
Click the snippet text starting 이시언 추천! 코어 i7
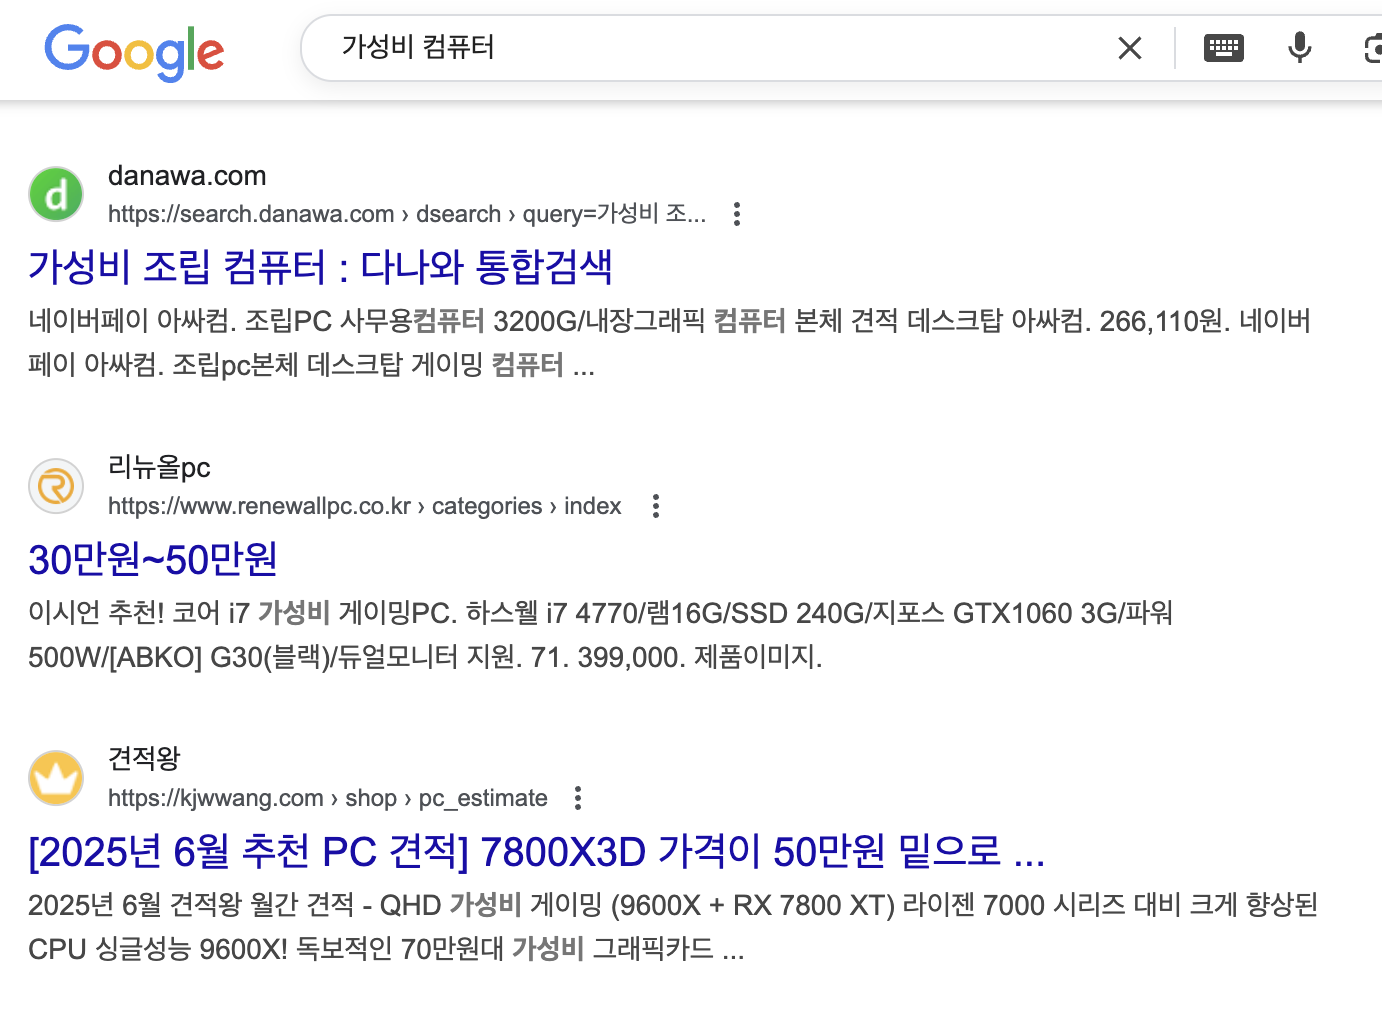click(x=600, y=635)
